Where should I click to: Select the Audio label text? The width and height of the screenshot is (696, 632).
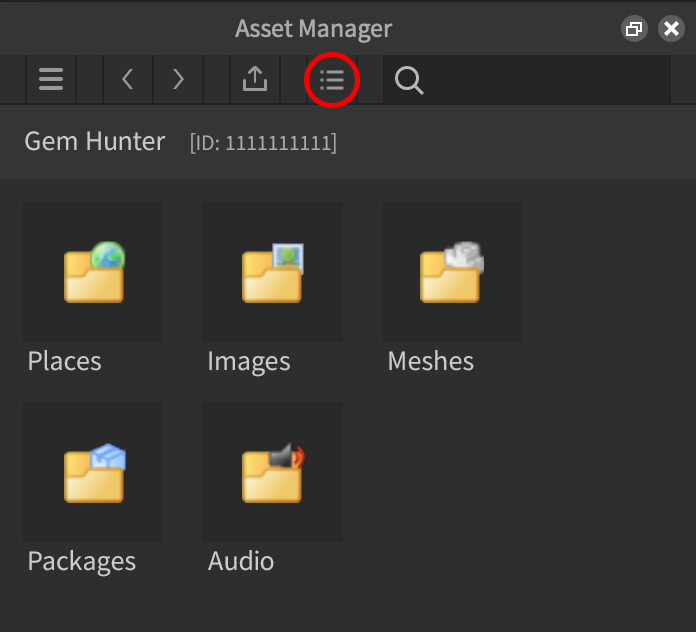[x=241, y=561]
